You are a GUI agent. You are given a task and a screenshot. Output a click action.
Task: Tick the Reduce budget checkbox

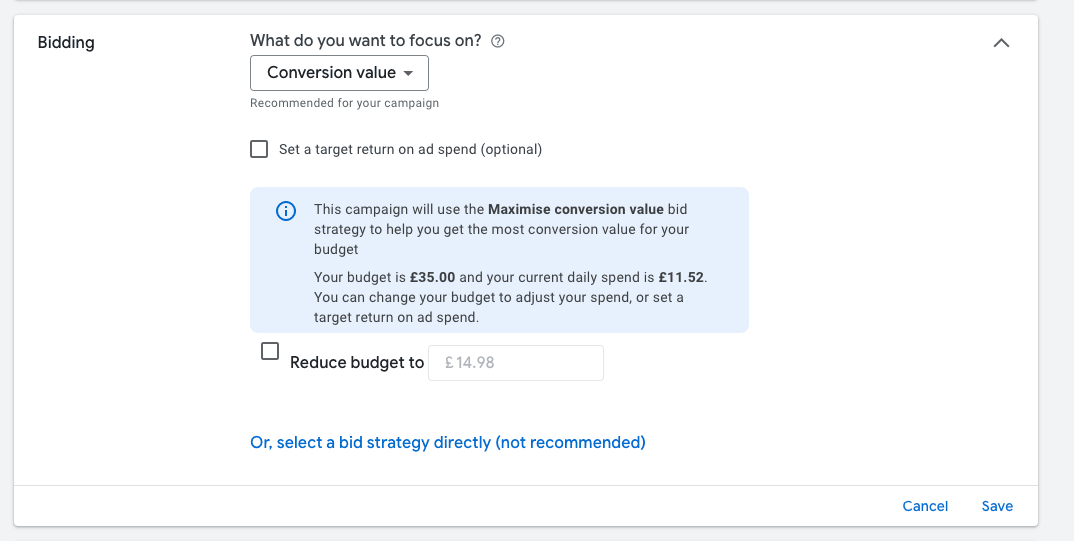270,352
